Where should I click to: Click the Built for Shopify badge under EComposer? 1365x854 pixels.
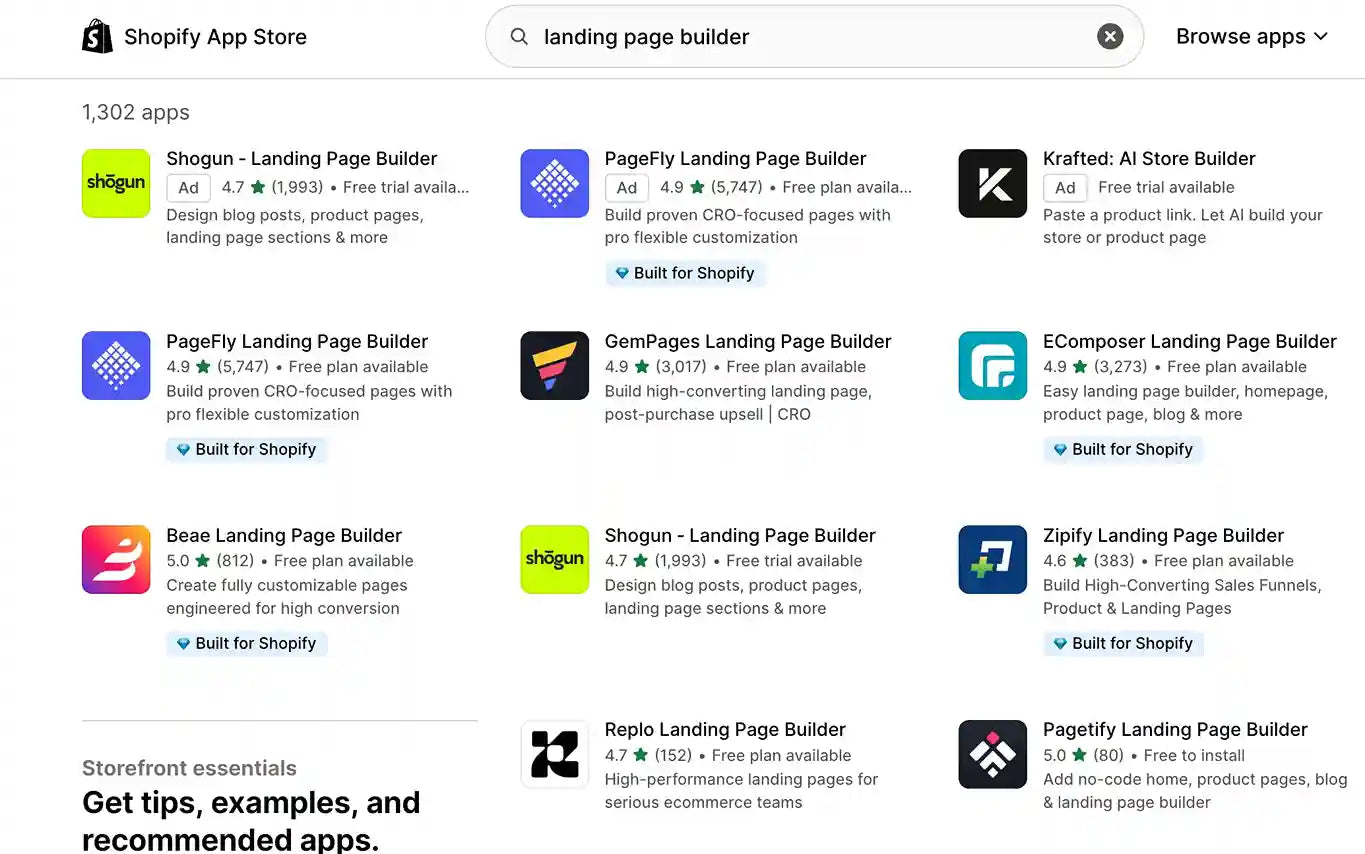[1122, 449]
